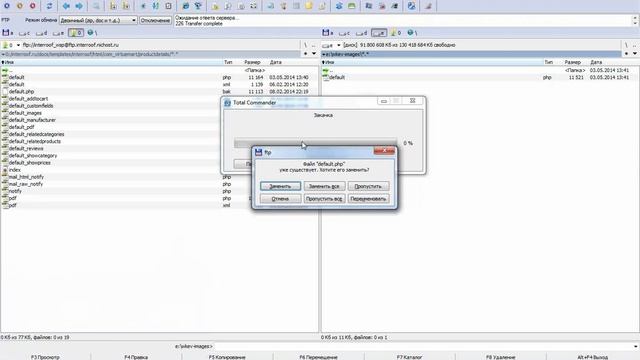Open command line history dropdown
Screen dimensions: 640x360
click(635, 347)
